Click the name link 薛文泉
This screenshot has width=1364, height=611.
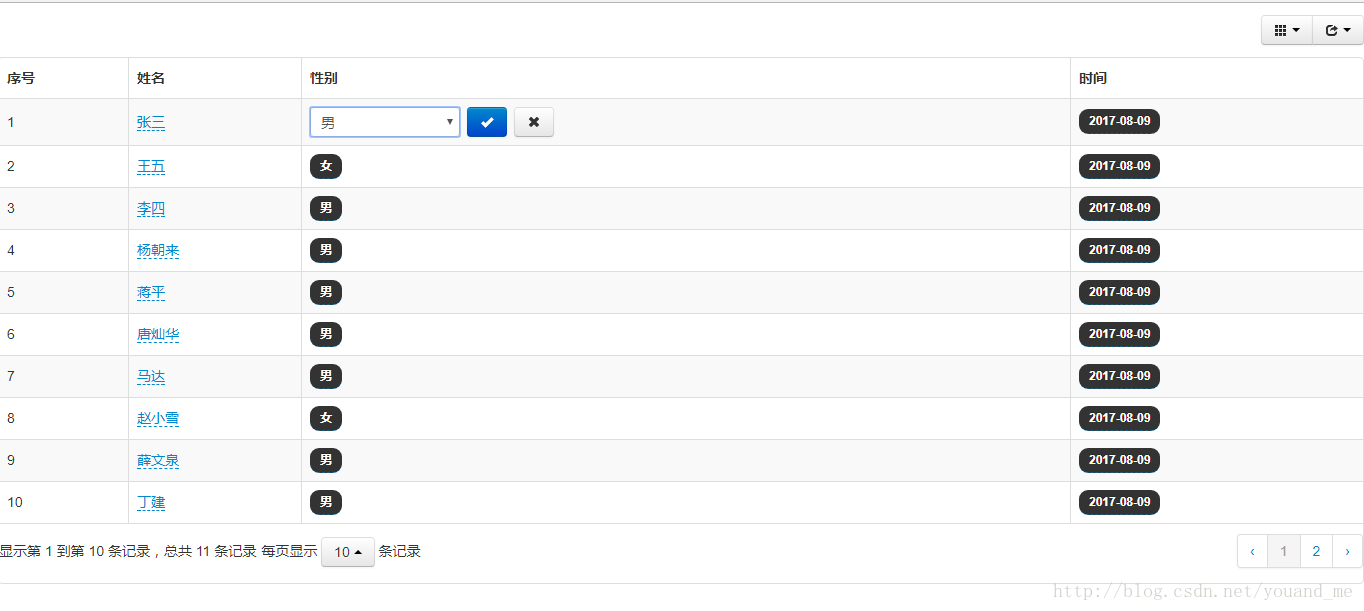click(158, 460)
